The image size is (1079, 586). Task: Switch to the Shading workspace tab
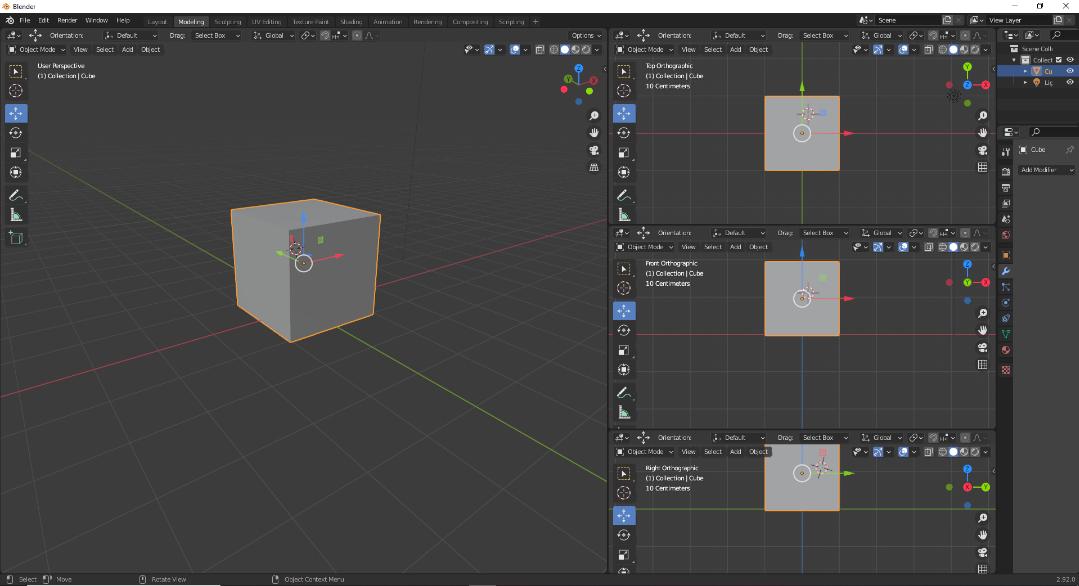351,22
